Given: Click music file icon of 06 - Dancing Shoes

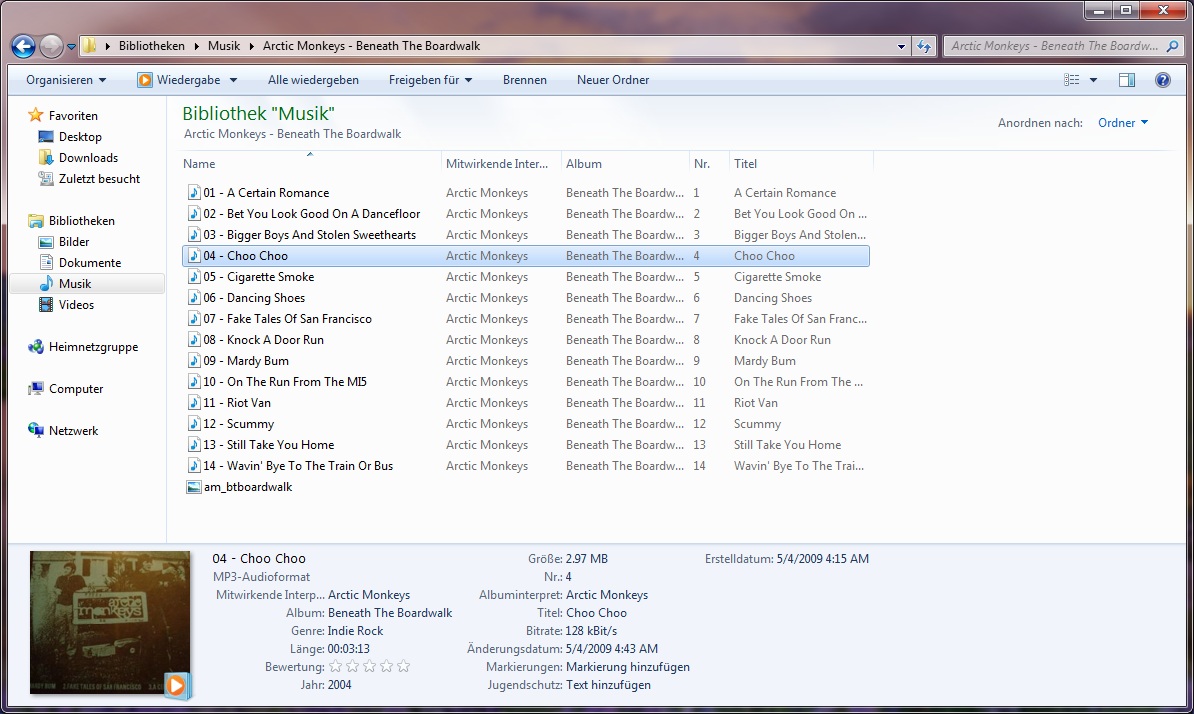Looking at the screenshot, I should (x=193, y=298).
